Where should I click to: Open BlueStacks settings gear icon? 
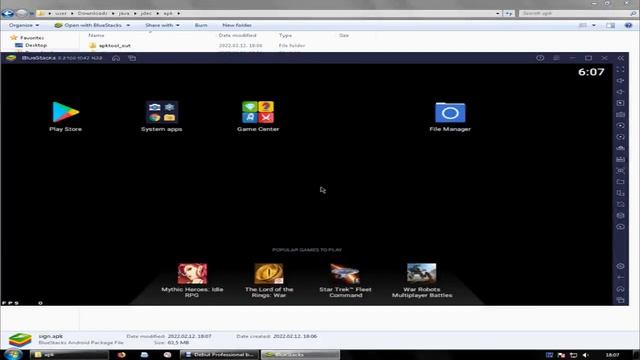620,266
